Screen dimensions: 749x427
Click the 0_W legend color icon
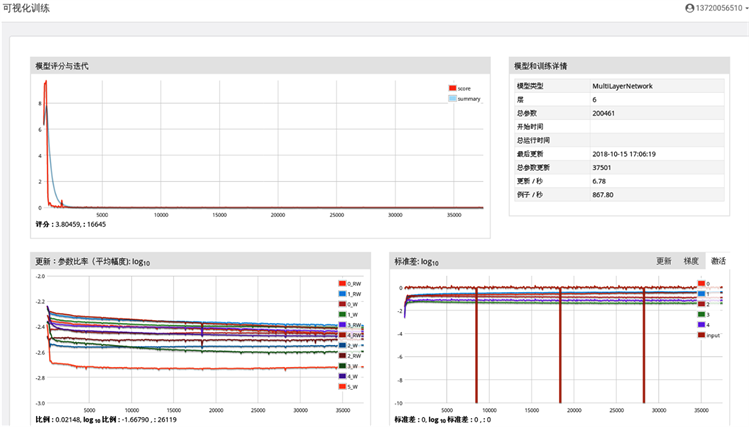coord(342,305)
